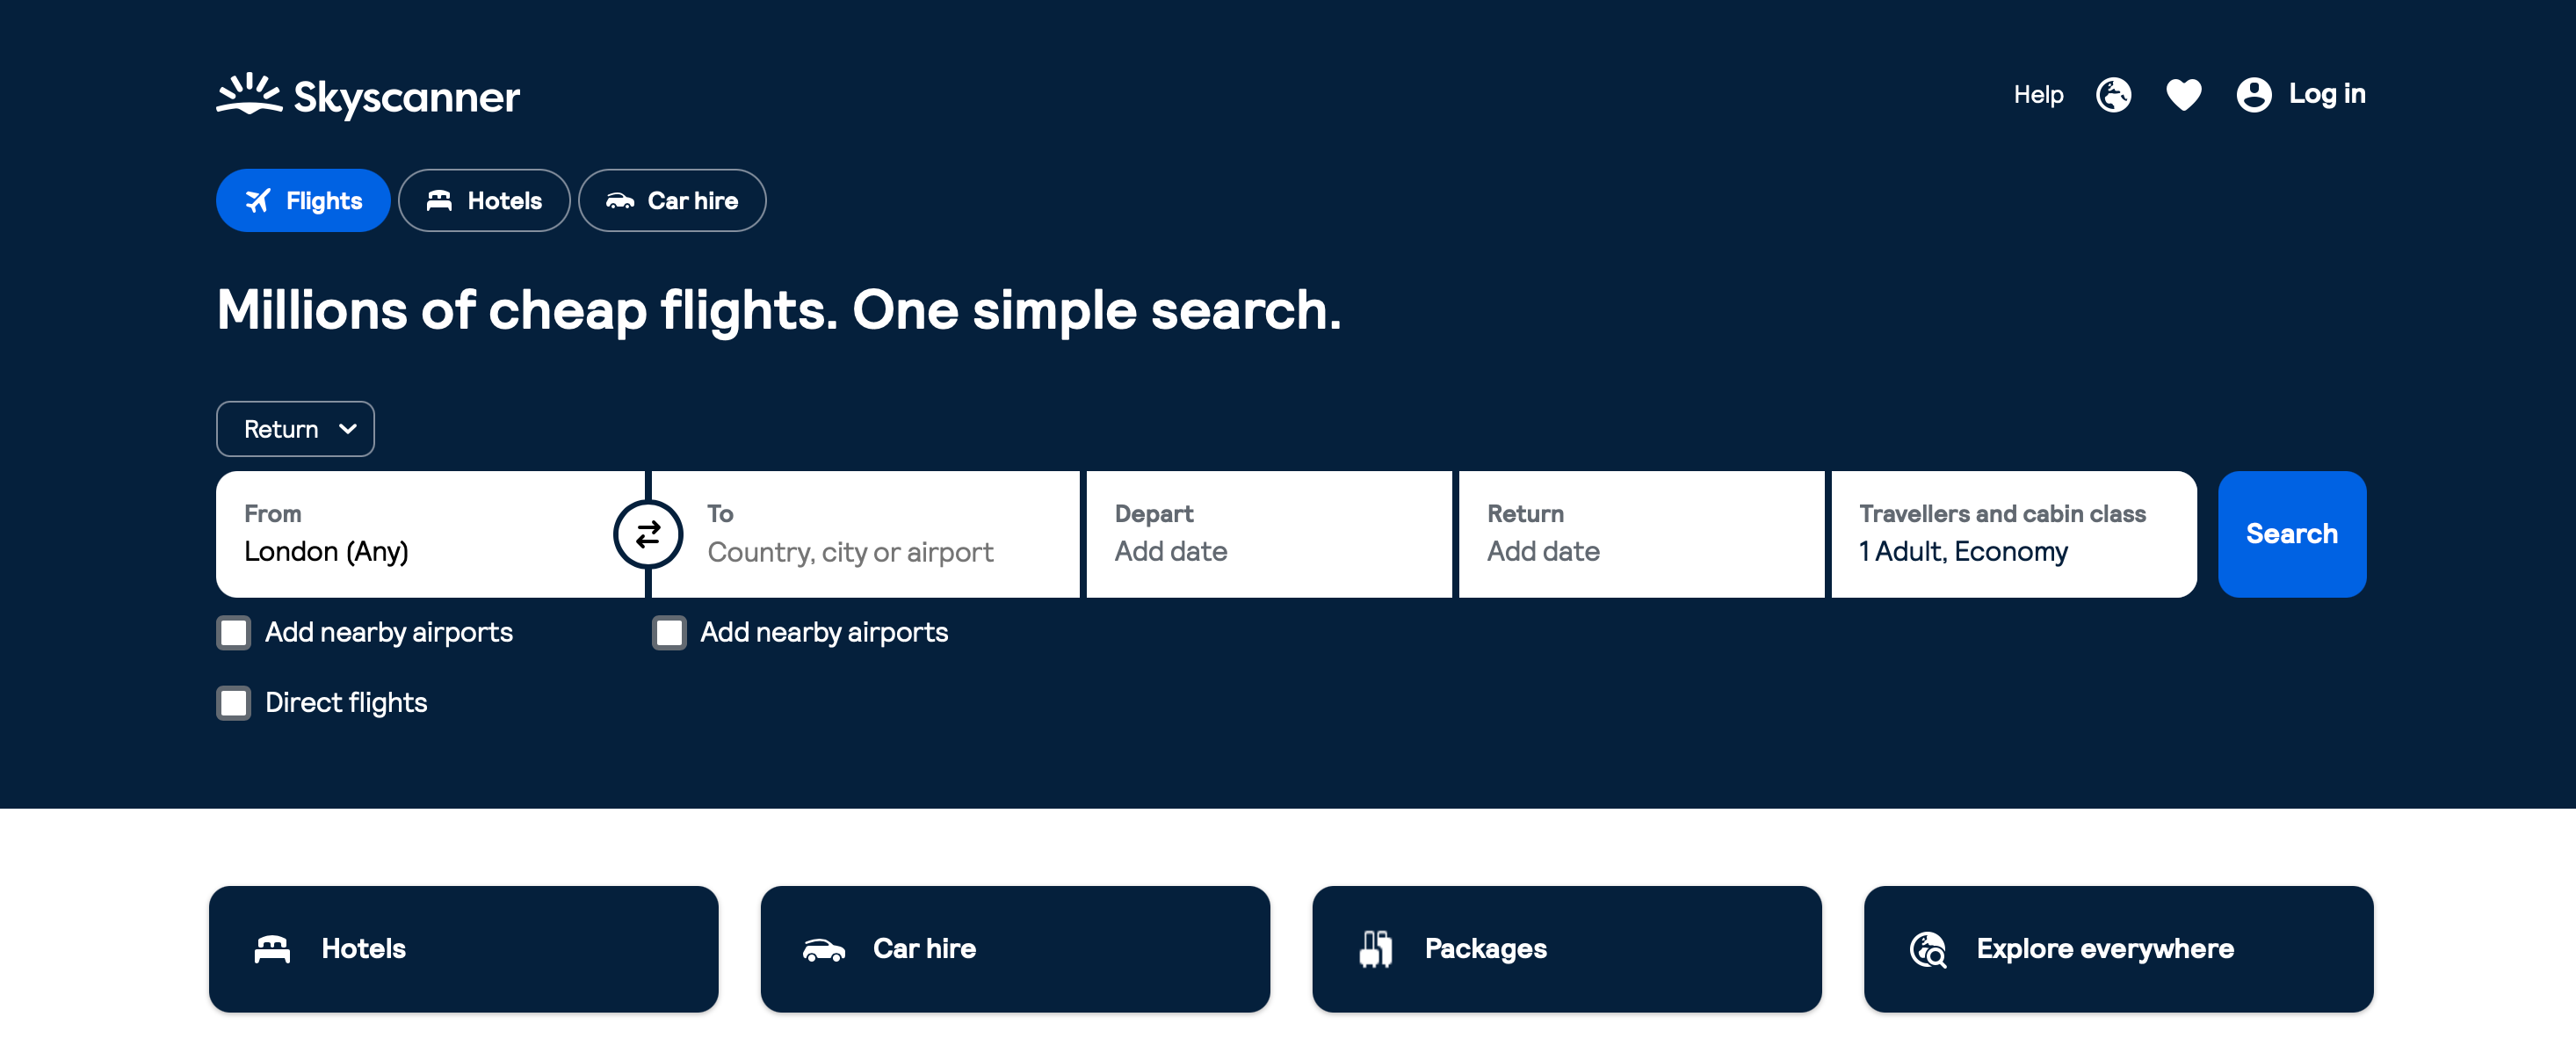2576x1053 pixels.
Task: Open the language/region globe icon
Action: pyautogui.click(x=2113, y=94)
